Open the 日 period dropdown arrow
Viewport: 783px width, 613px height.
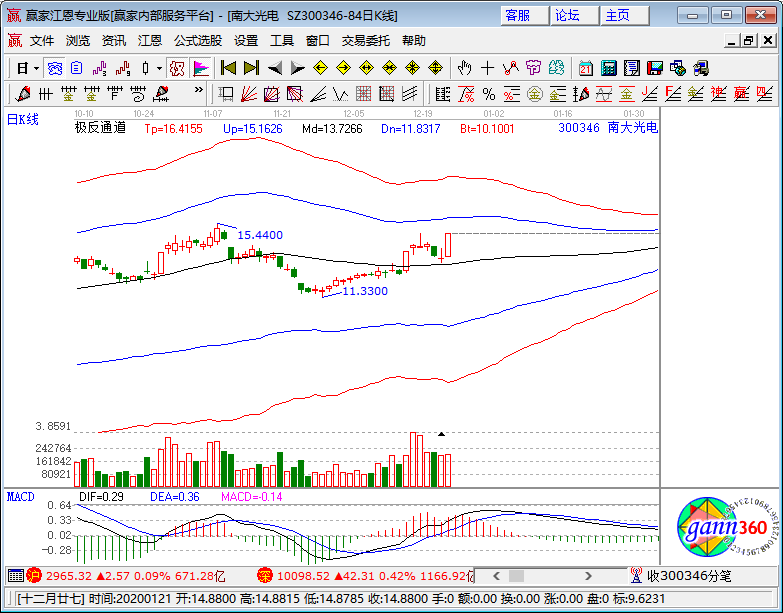click(37, 68)
